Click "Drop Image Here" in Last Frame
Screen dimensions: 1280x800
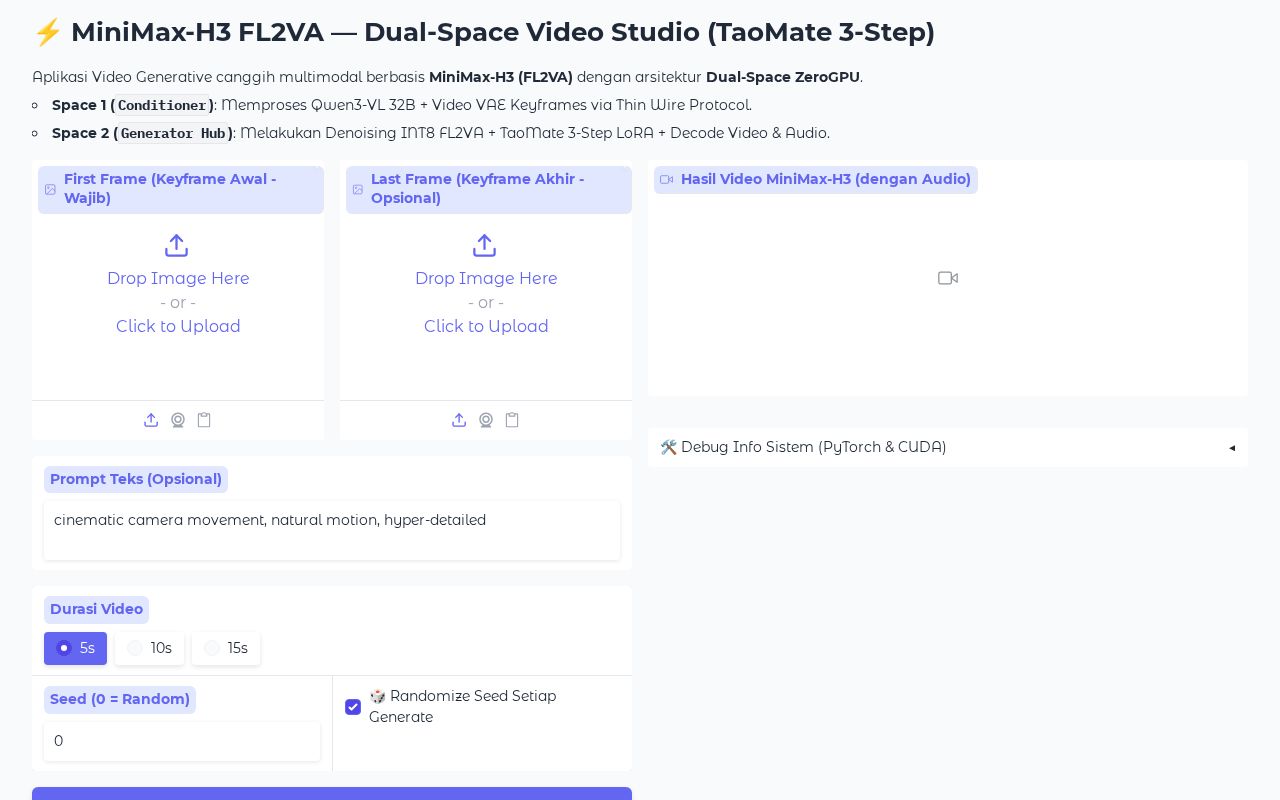486,278
